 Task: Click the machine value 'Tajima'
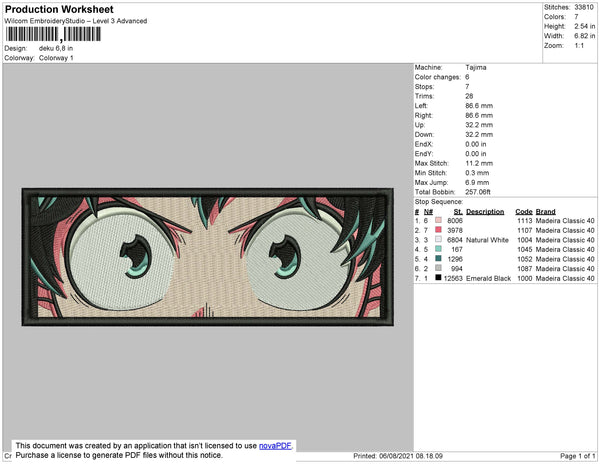coord(476,67)
